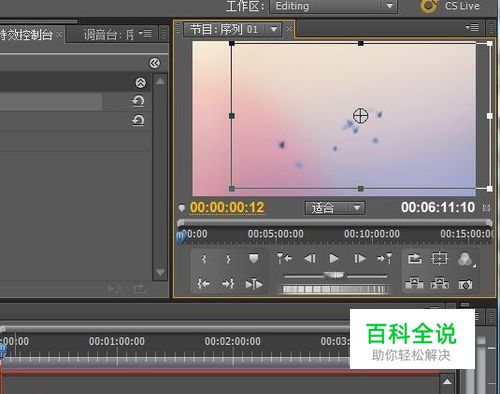Click 00:02:00:00 on the Timeline ruler

click(x=233, y=341)
